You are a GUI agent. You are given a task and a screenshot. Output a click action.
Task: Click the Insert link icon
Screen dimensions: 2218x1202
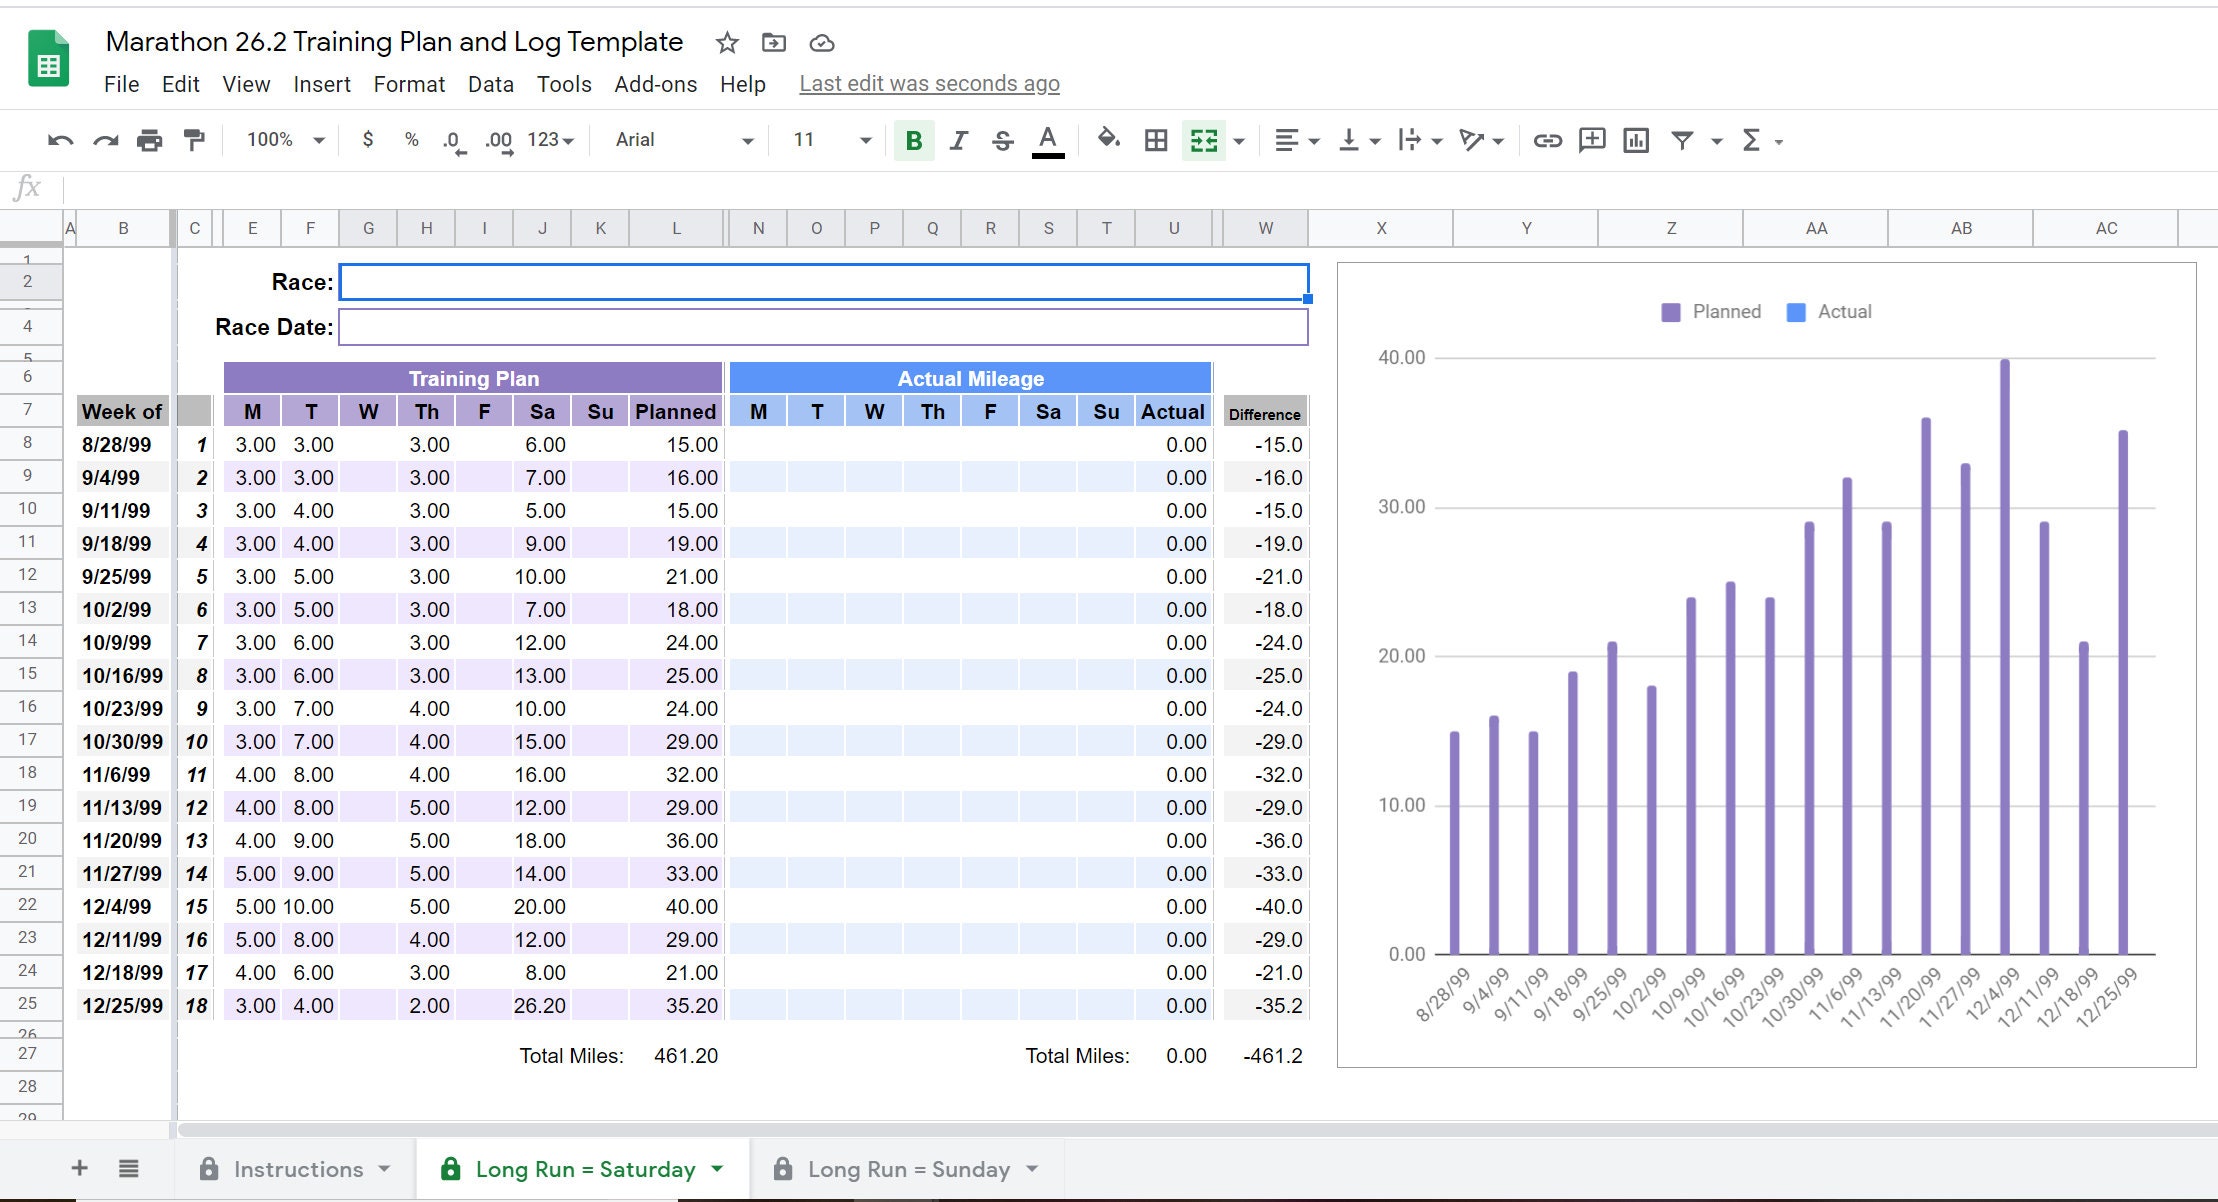point(1548,140)
